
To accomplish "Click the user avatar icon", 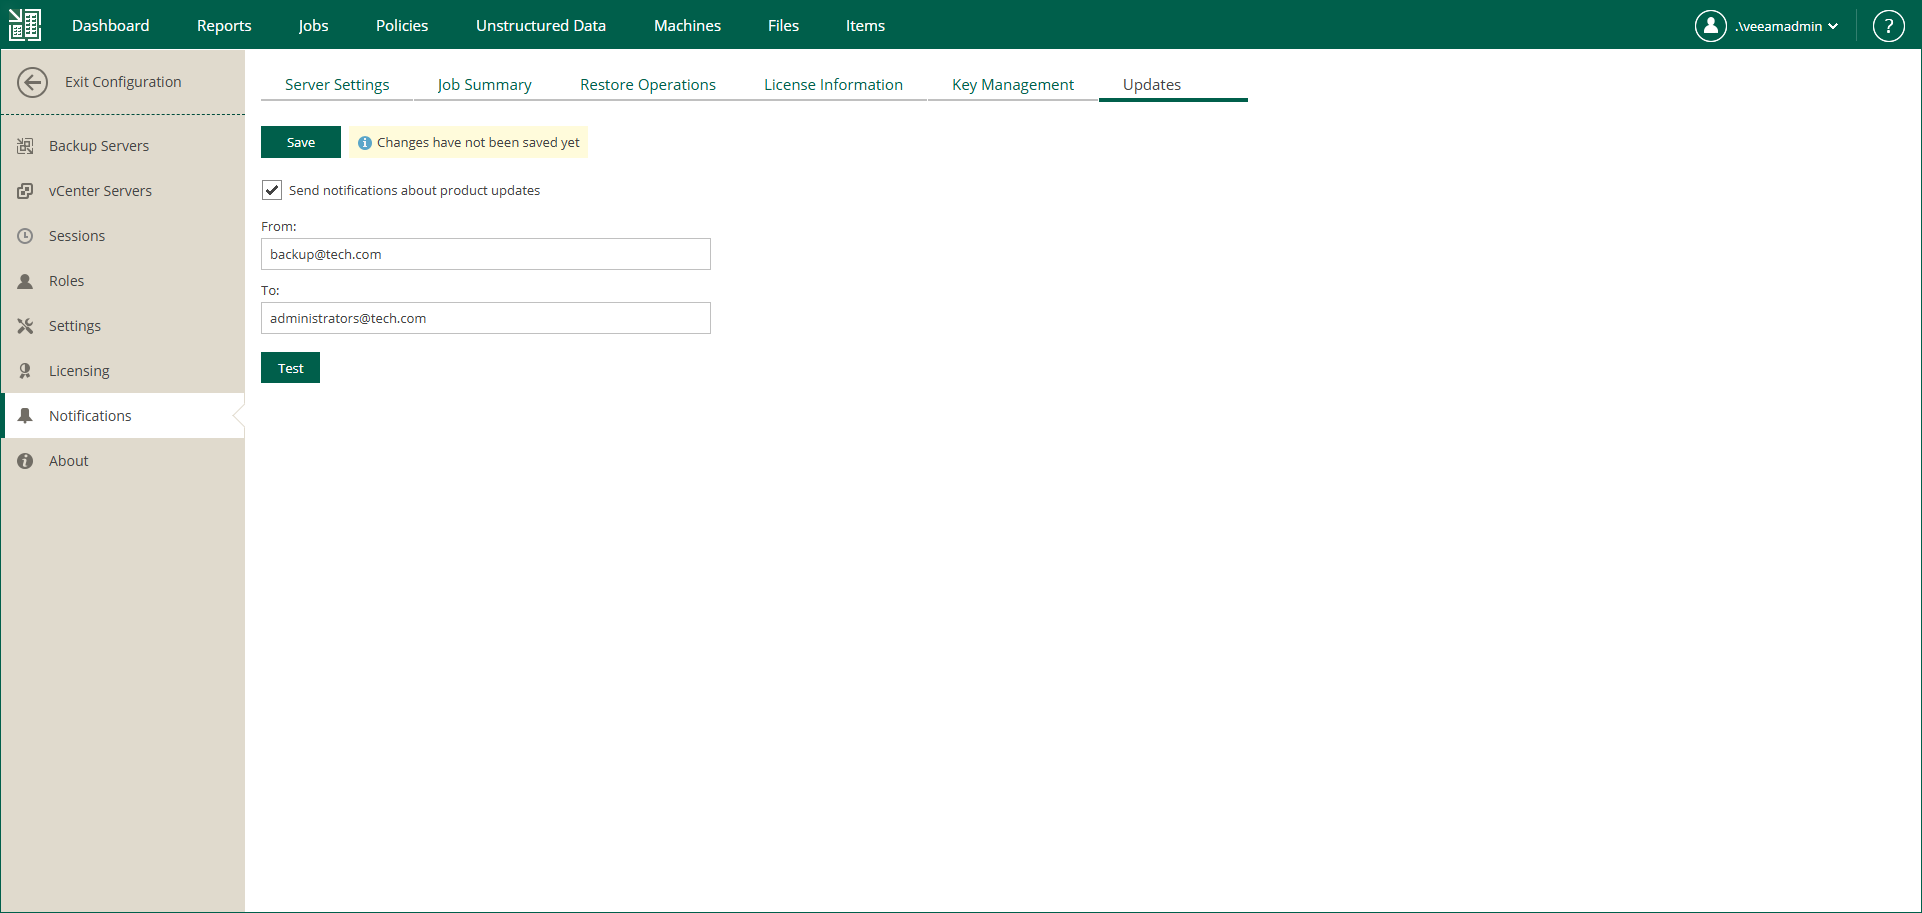I will click(x=1710, y=26).
